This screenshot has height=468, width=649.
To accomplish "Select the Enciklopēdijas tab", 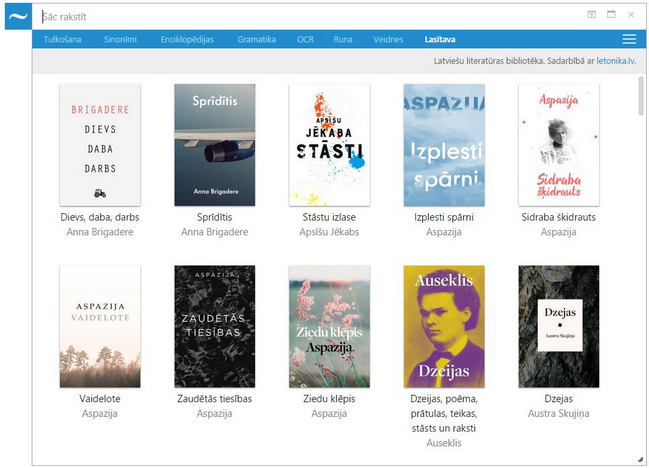I will 187,40.
